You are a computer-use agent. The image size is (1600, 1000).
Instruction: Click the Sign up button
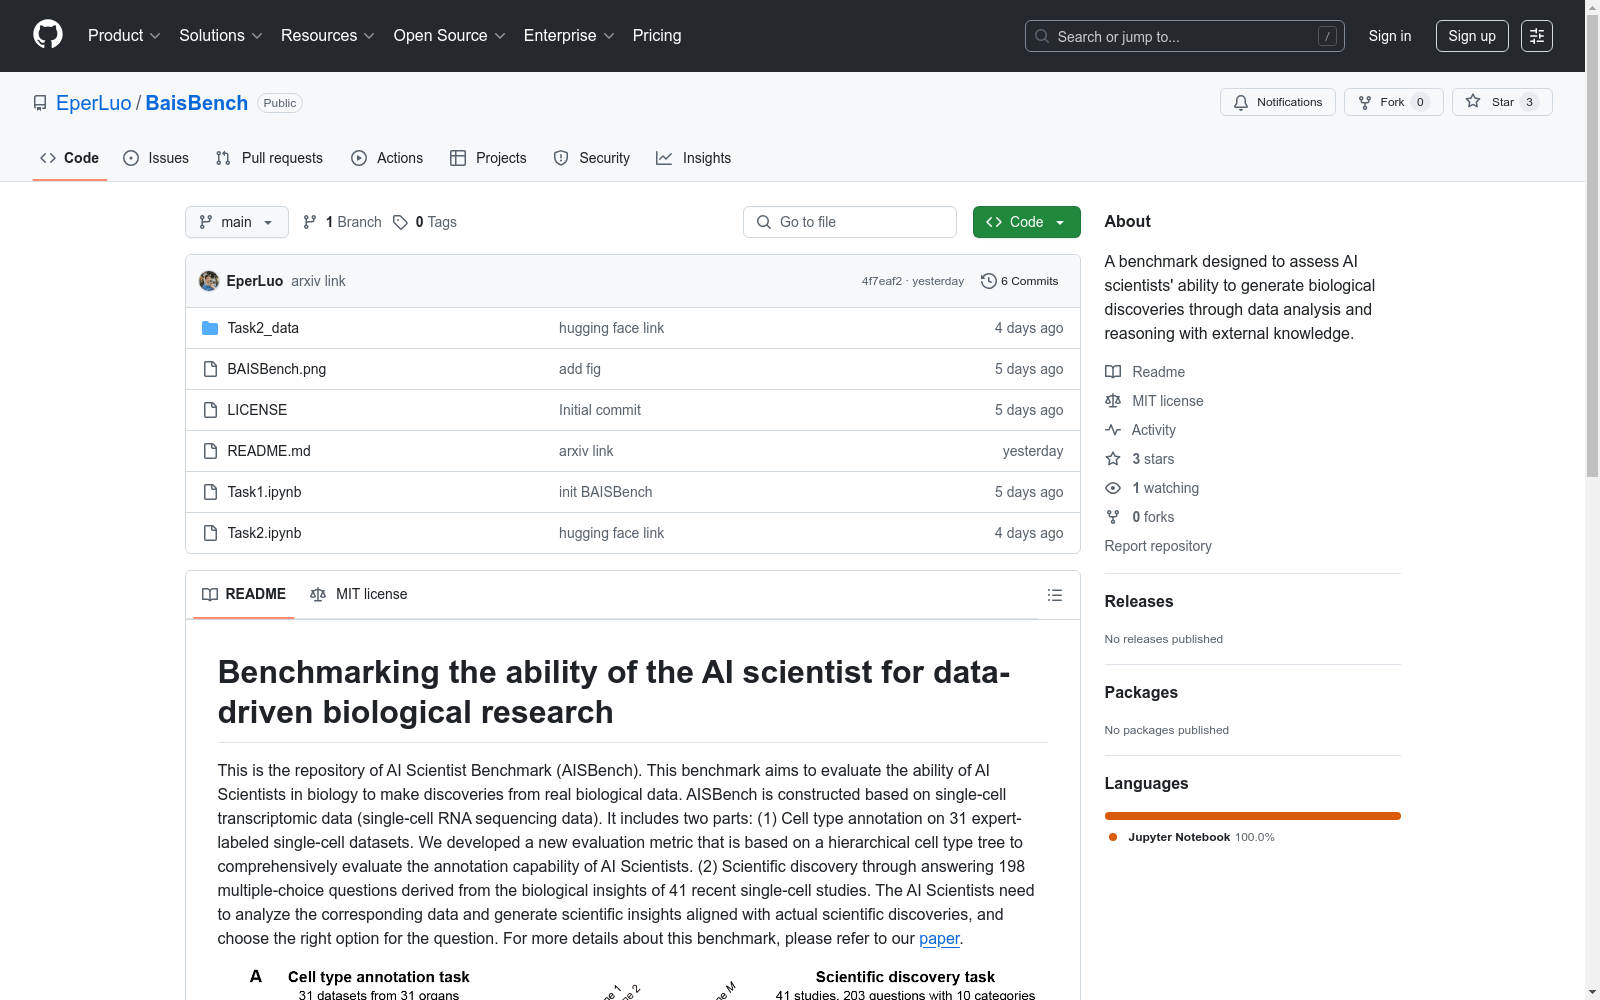point(1472,36)
